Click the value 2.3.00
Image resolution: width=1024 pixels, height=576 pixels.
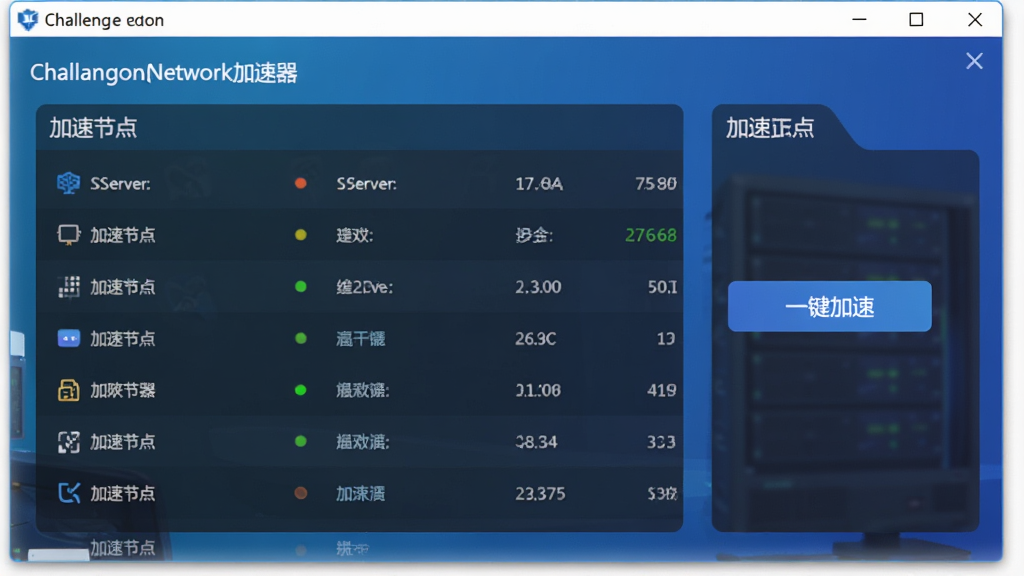click(538, 287)
